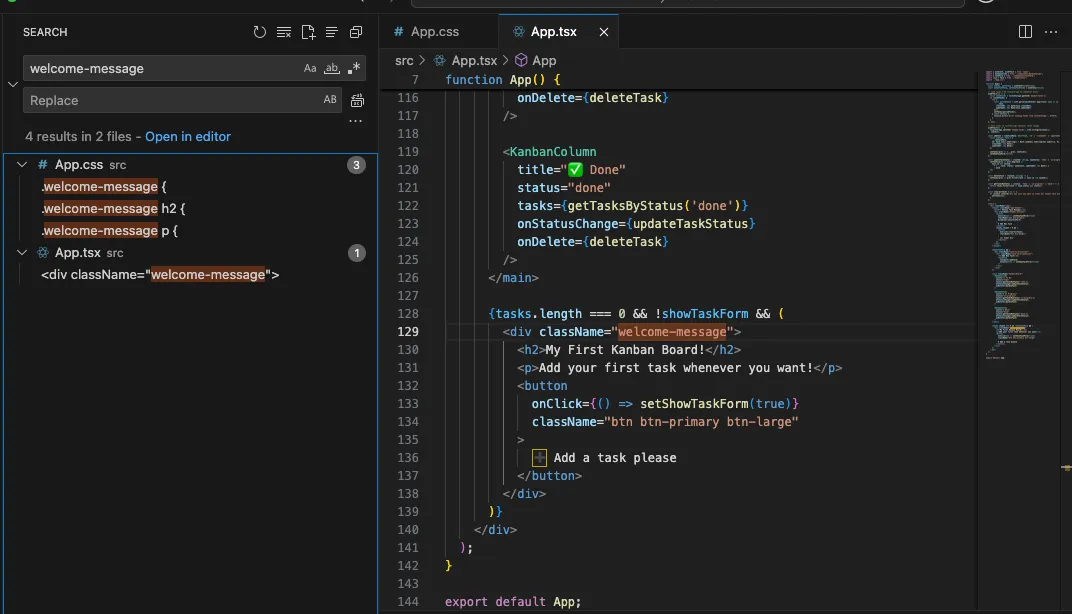Refresh the search results
Viewport: 1072px width, 614px height.
[260, 32]
